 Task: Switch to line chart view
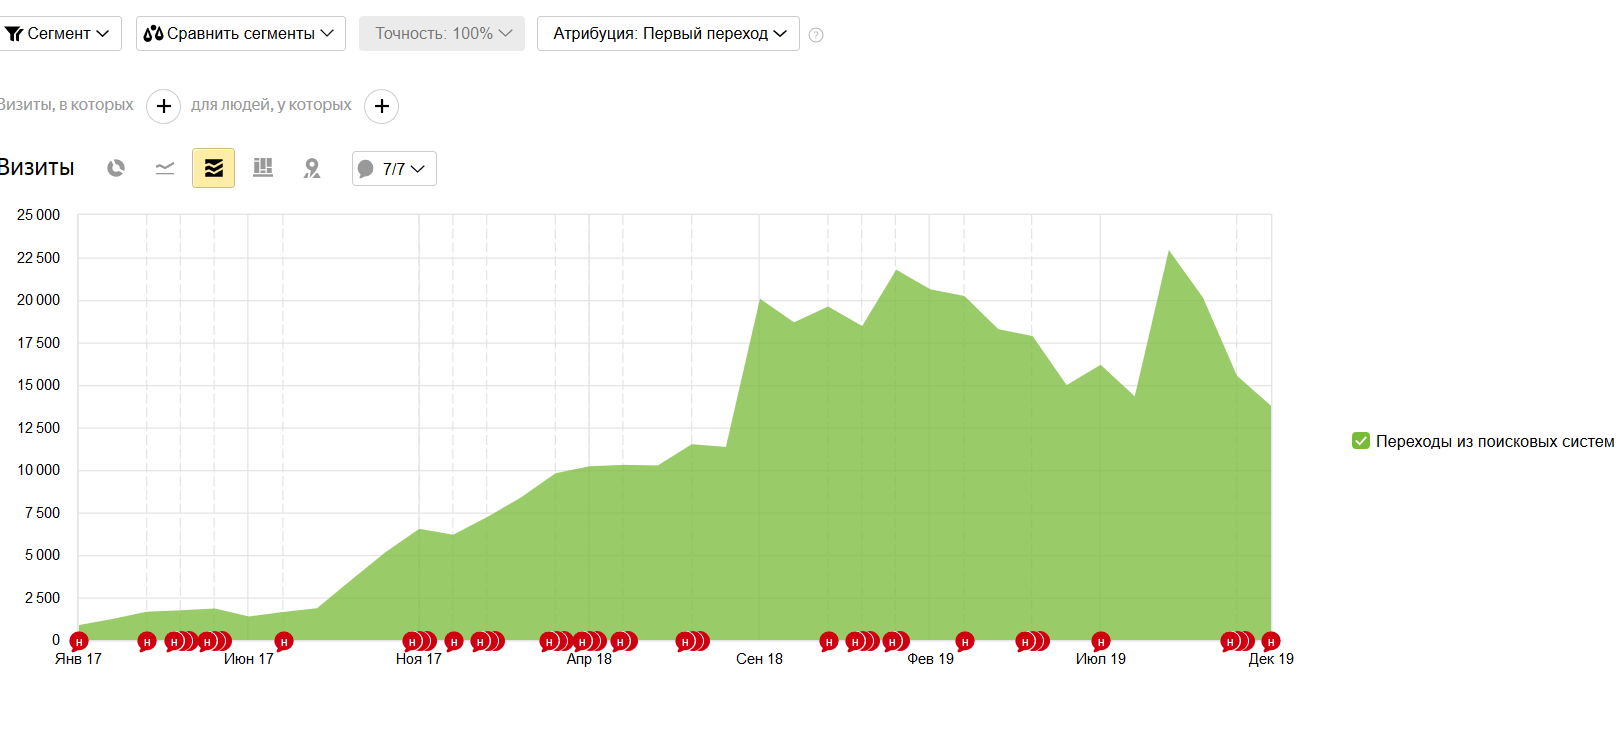pyautogui.click(x=165, y=168)
